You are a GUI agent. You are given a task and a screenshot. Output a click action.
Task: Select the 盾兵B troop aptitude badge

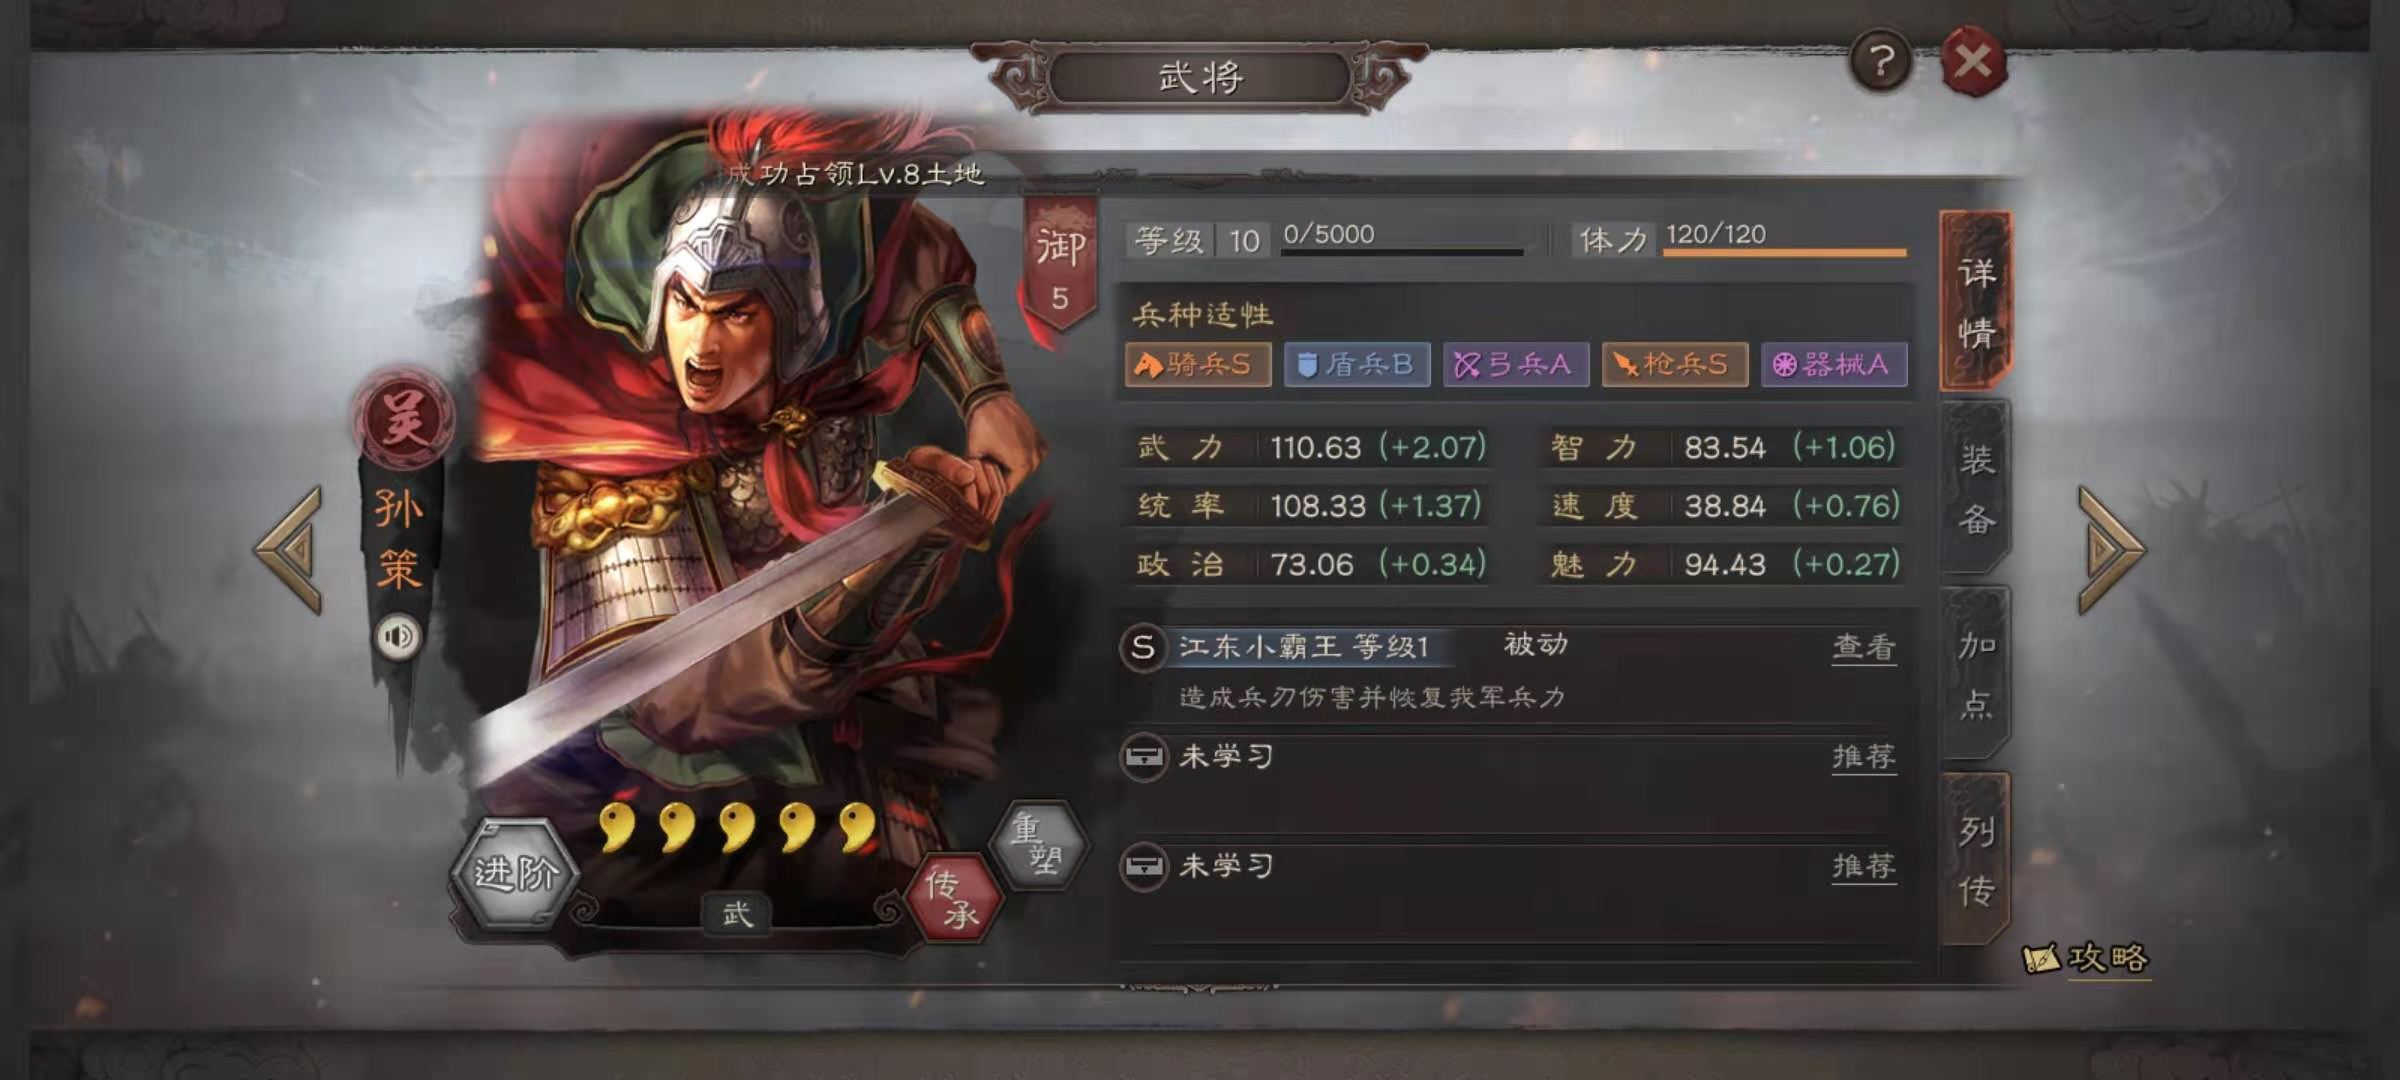point(1357,364)
